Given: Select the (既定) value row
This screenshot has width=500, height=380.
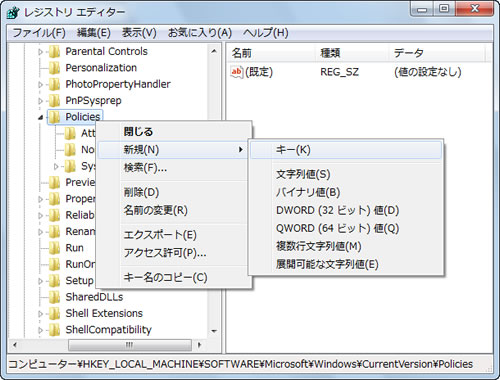Looking at the screenshot, I should tap(346, 72).
